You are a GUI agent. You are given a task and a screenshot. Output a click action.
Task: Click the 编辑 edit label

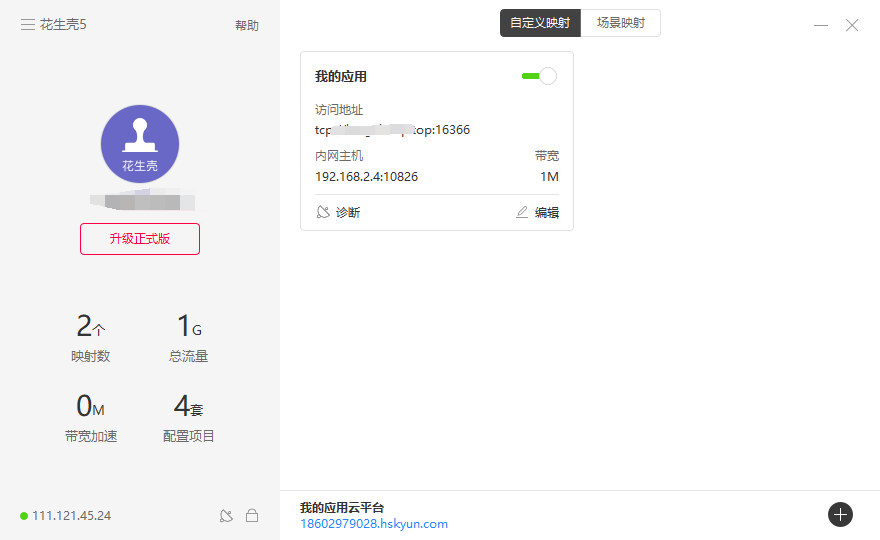(x=547, y=212)
